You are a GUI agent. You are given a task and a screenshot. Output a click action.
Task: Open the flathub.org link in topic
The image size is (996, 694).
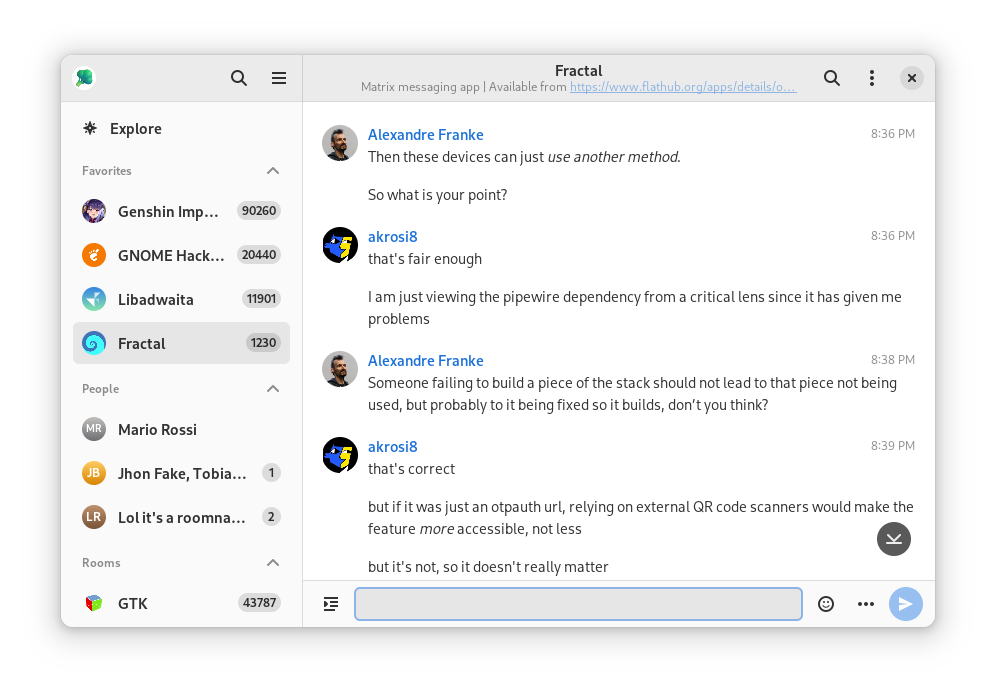pyautogui.click(x=683, y=87)
